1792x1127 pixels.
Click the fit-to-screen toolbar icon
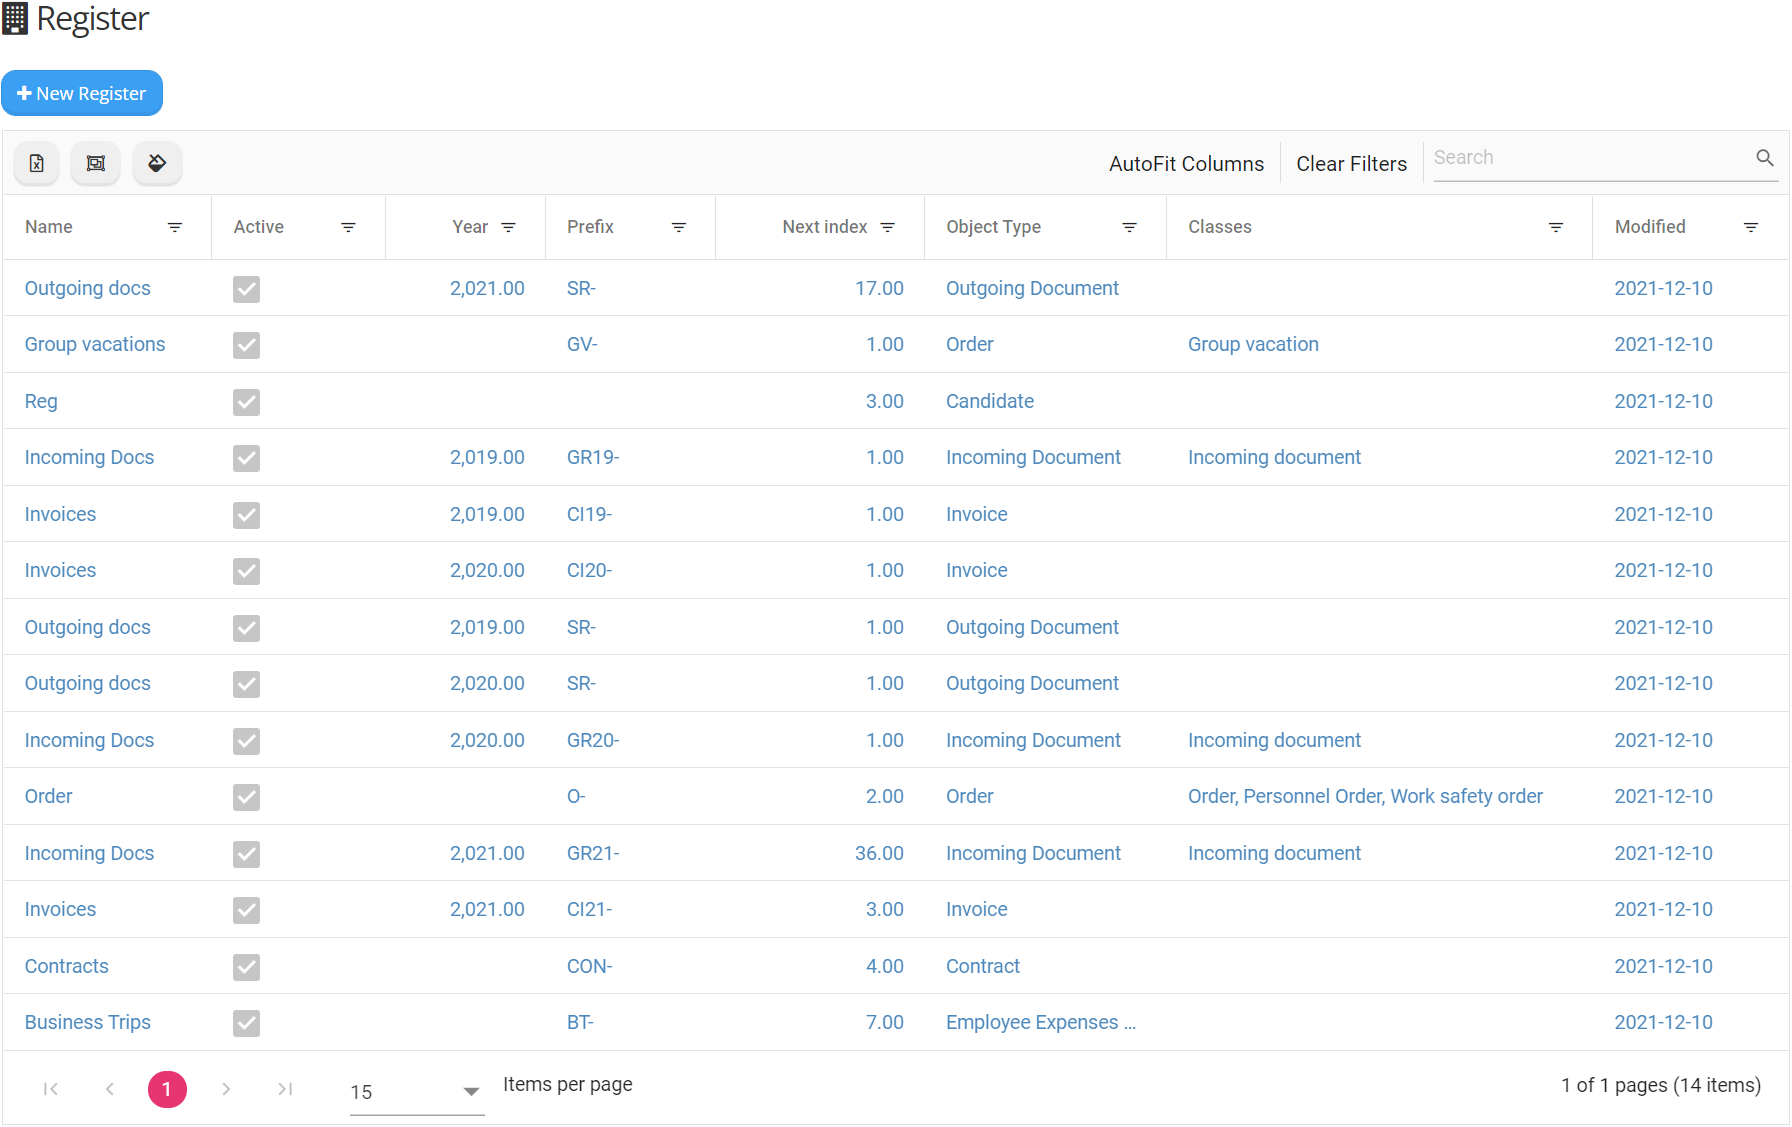(96, 163)
